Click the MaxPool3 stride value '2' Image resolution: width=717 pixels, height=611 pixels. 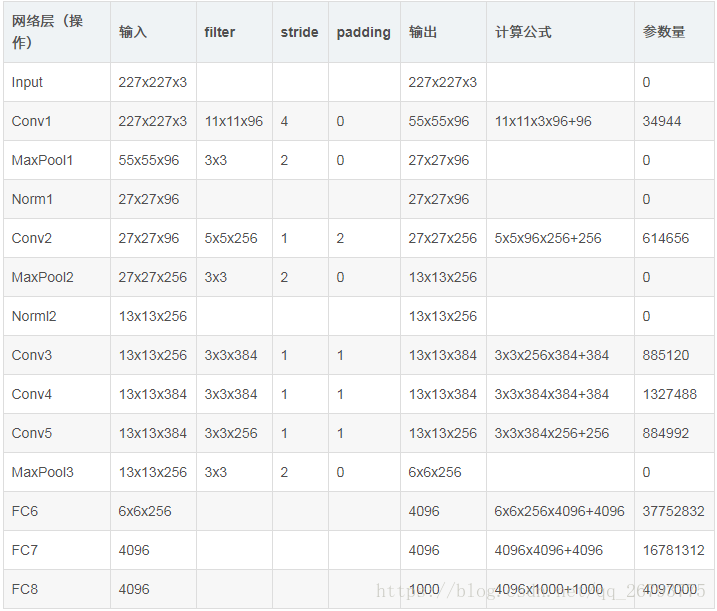coord(284,472)
